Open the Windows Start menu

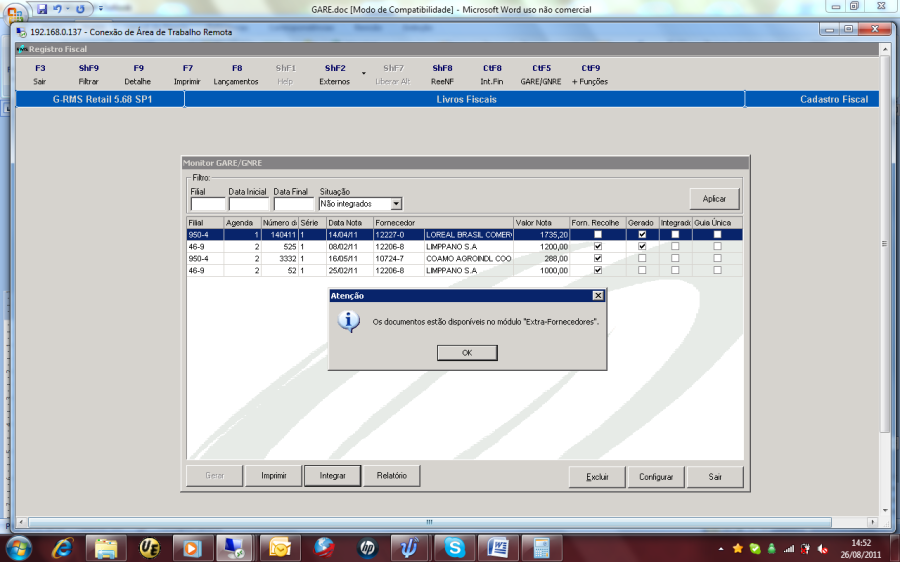click(17, 548)
